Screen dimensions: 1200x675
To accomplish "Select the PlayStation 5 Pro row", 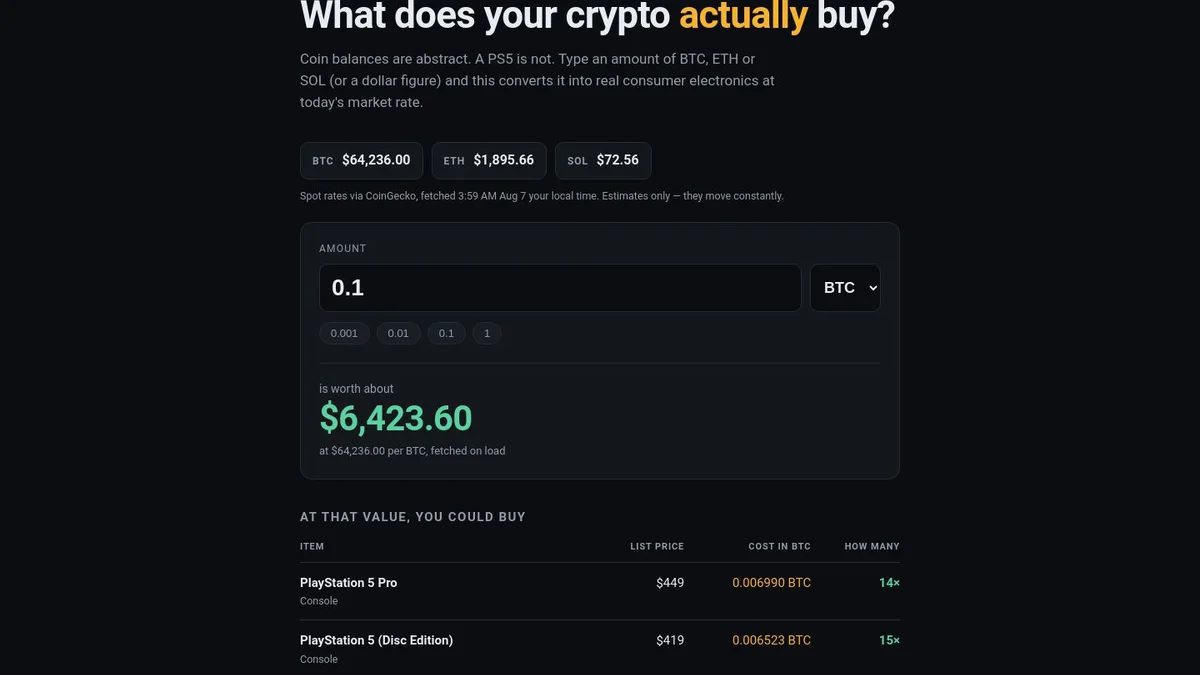I will pos(600,591).
